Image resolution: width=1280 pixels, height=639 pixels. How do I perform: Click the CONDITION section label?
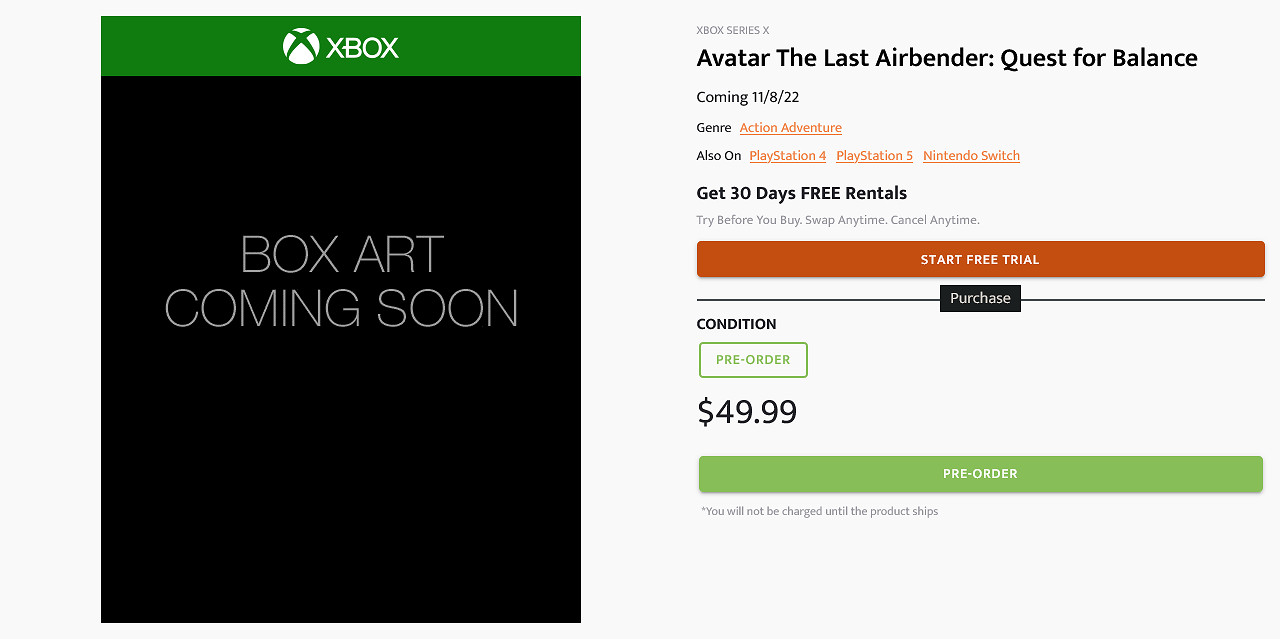[736, 324]
